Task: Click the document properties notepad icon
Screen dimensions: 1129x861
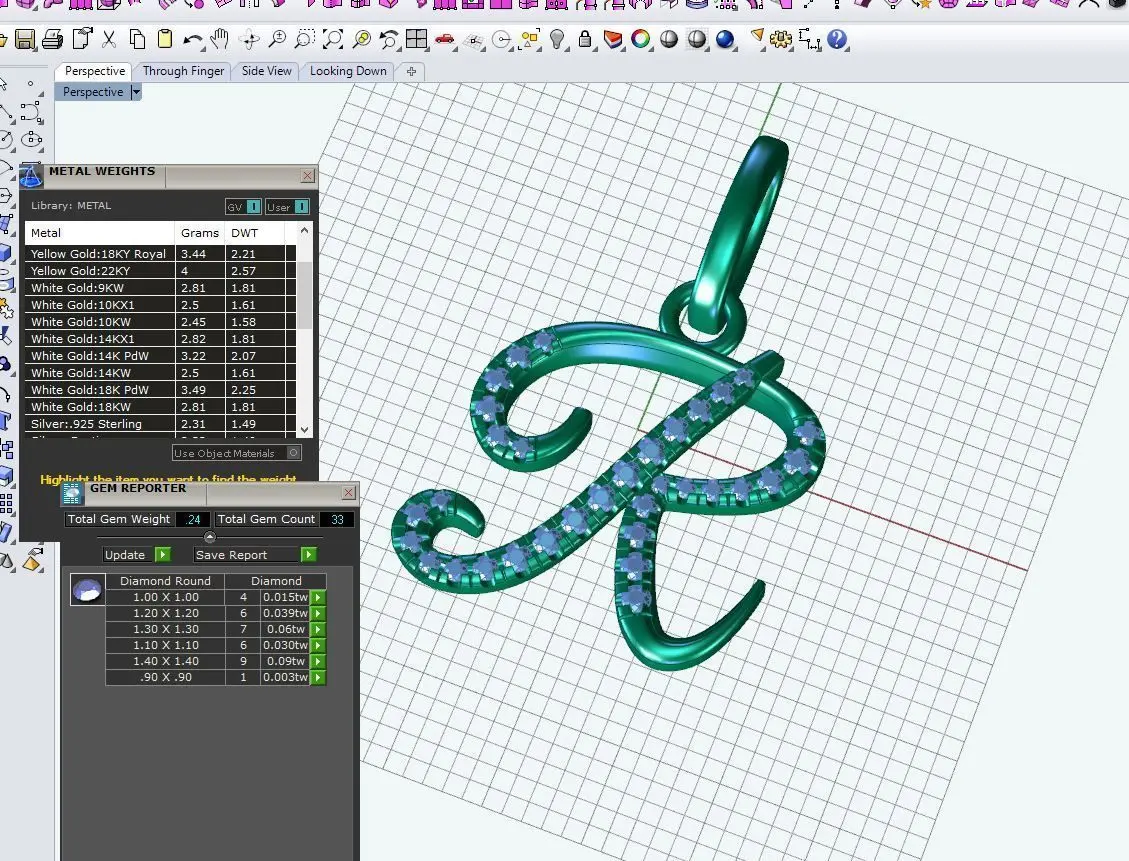Action: [x=83, y=38]
